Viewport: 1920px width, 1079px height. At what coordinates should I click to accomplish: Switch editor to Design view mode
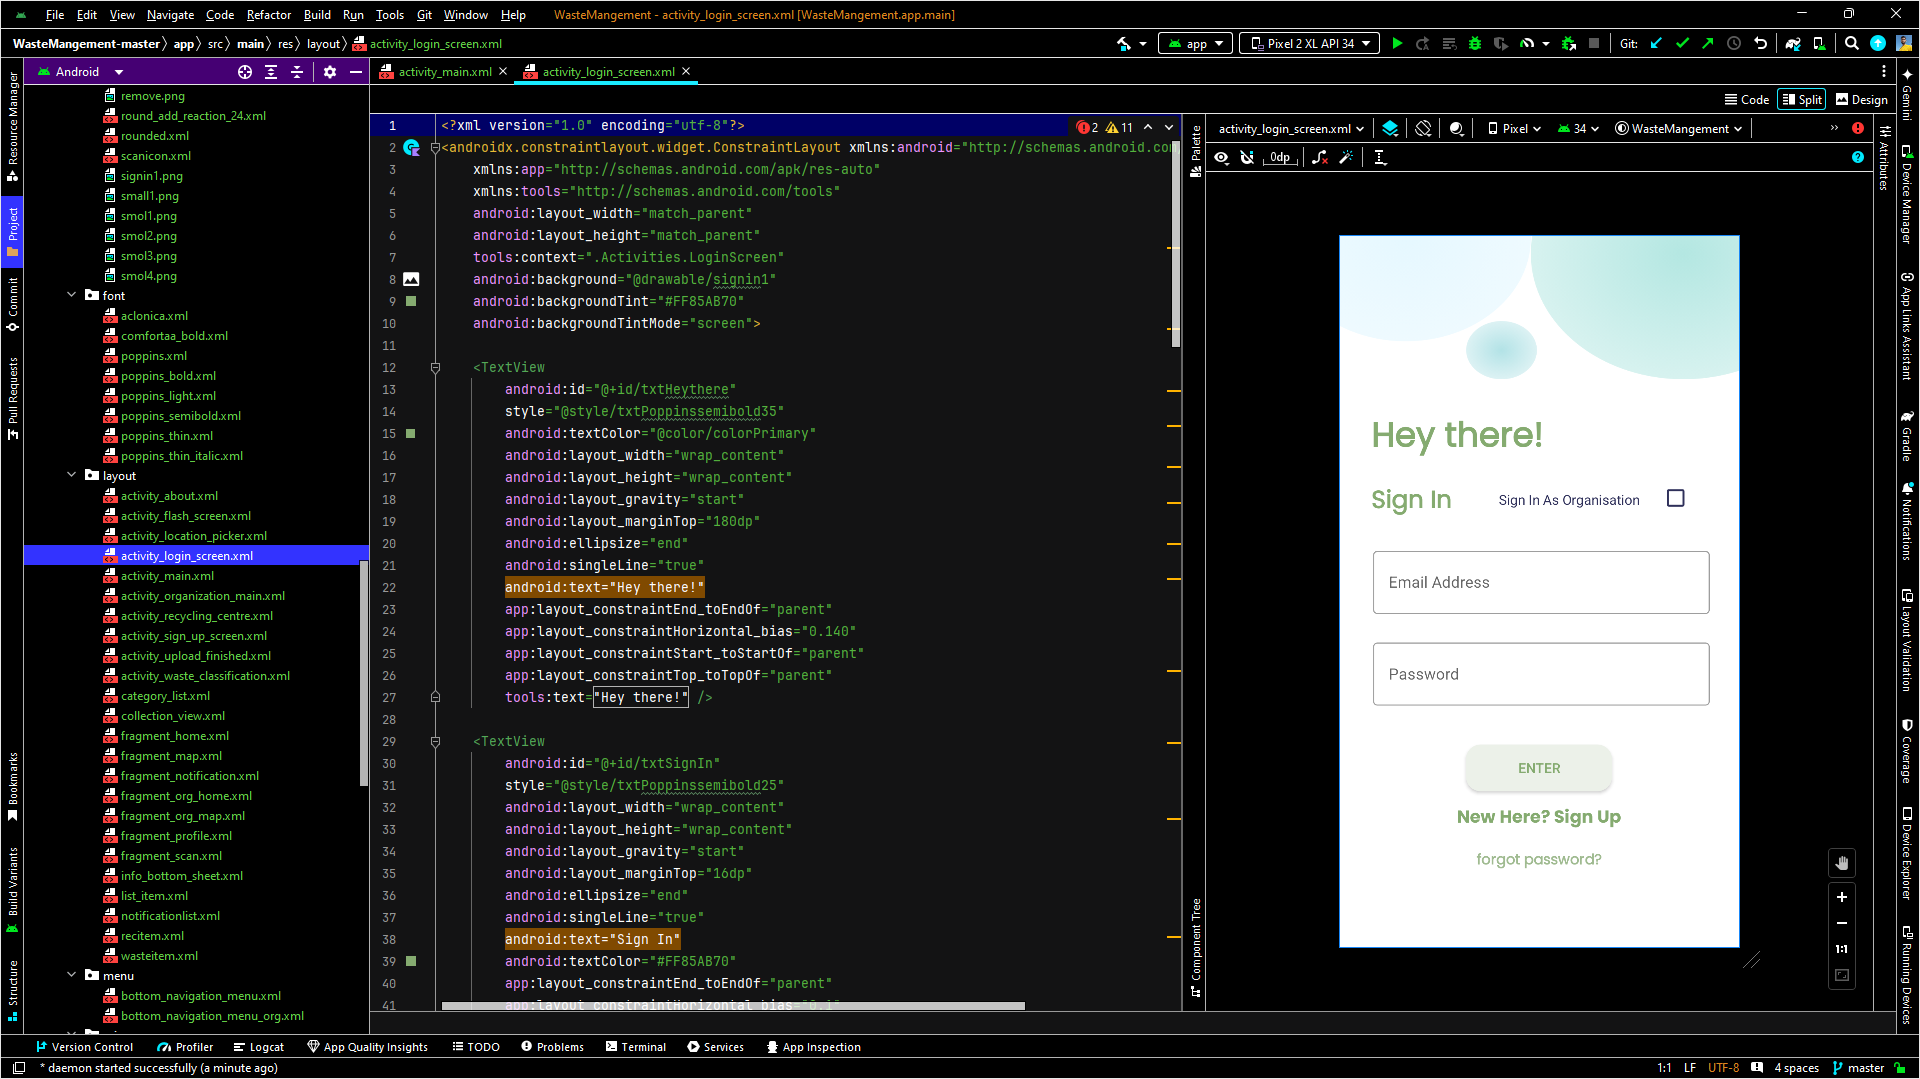point(1862,100)
